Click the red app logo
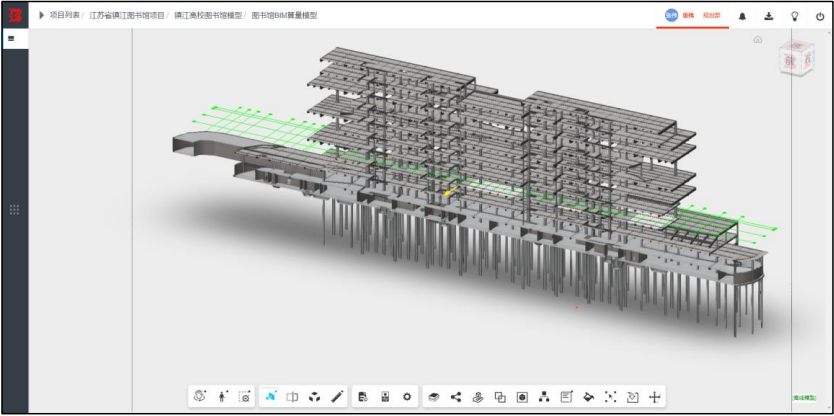The image size is (834, 416). point(15,15)
